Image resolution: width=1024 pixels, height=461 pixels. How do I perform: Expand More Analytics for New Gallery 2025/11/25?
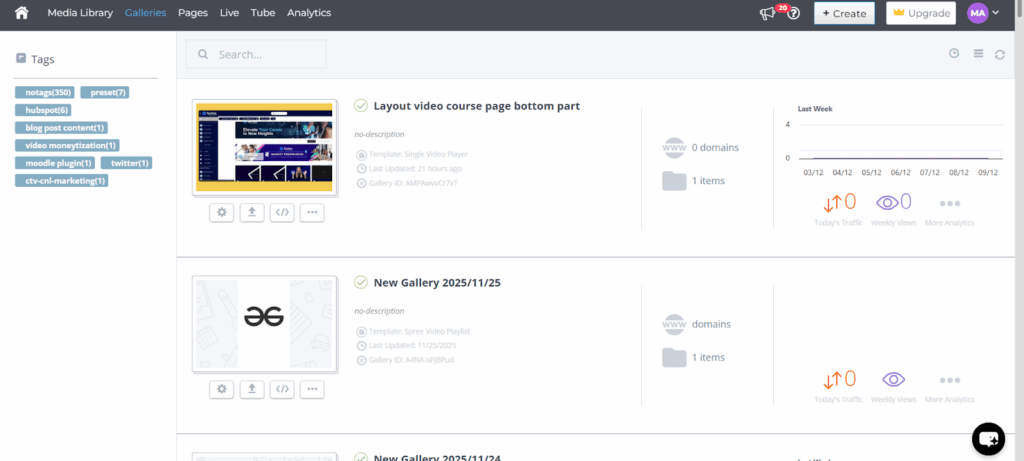coord(949,385)
